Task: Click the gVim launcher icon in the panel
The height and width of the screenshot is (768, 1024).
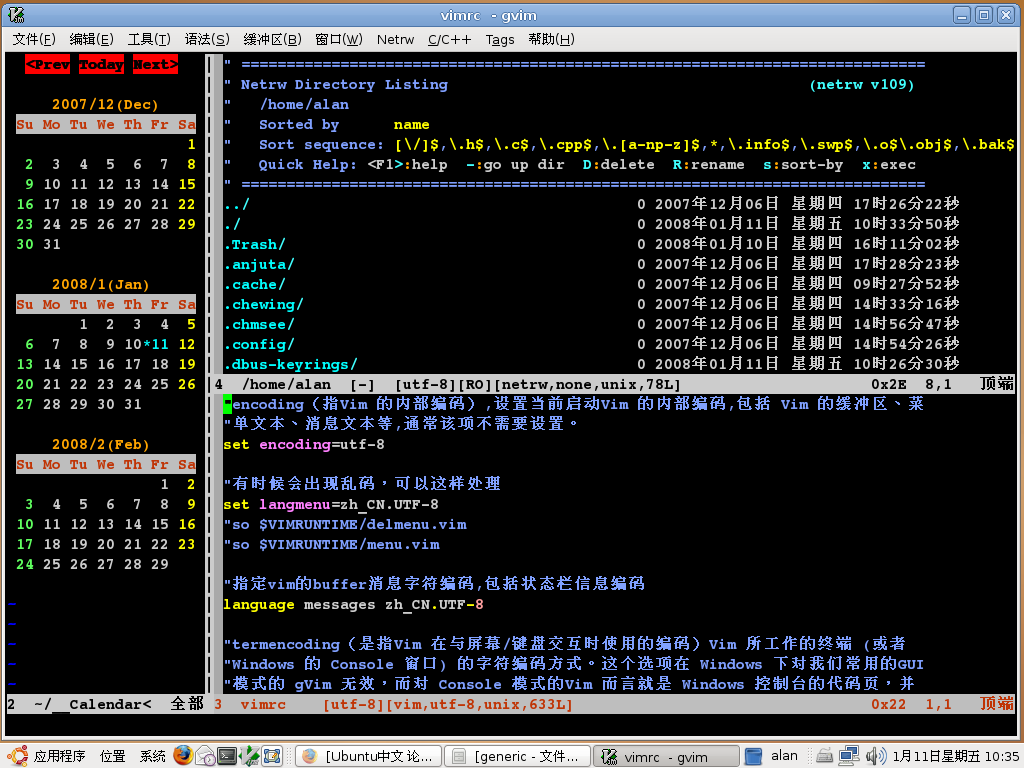Action: tap(249, 756)
